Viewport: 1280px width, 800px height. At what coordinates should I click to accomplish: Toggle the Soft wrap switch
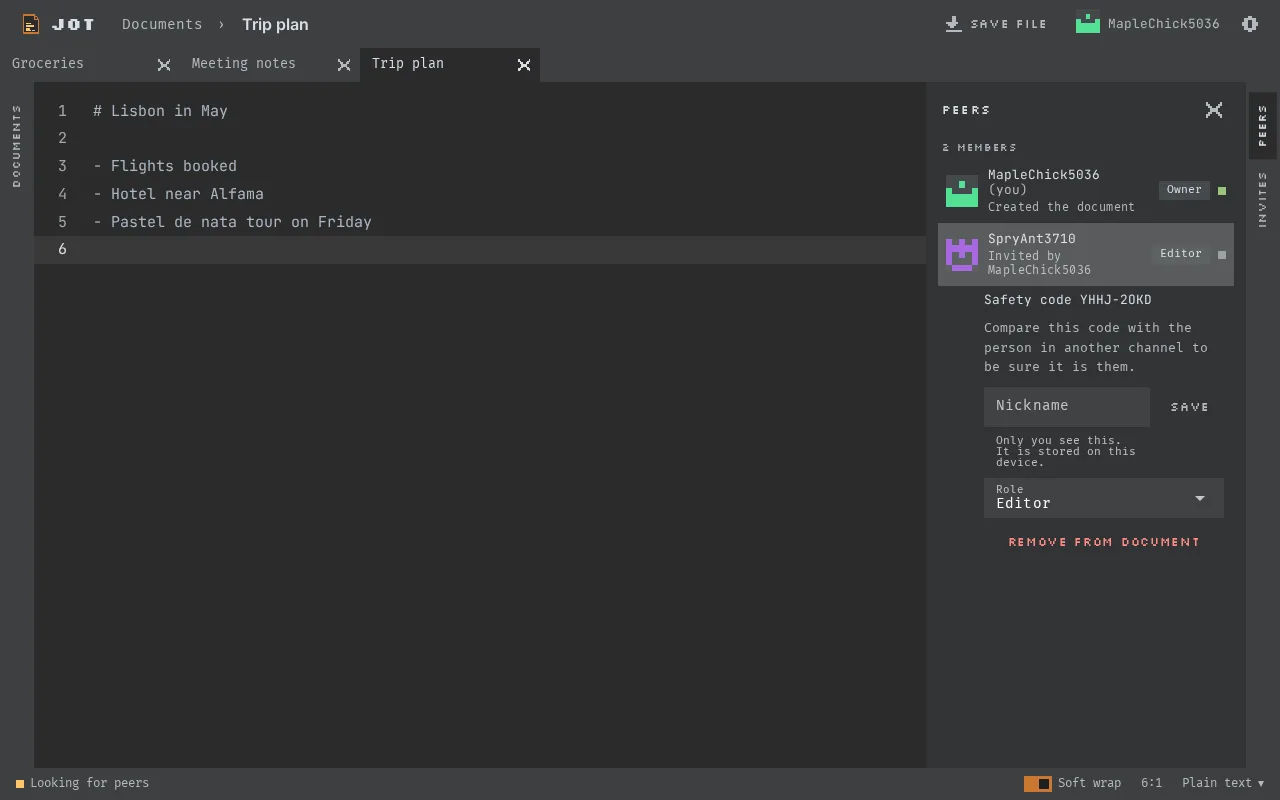[x=1038, y=783]
